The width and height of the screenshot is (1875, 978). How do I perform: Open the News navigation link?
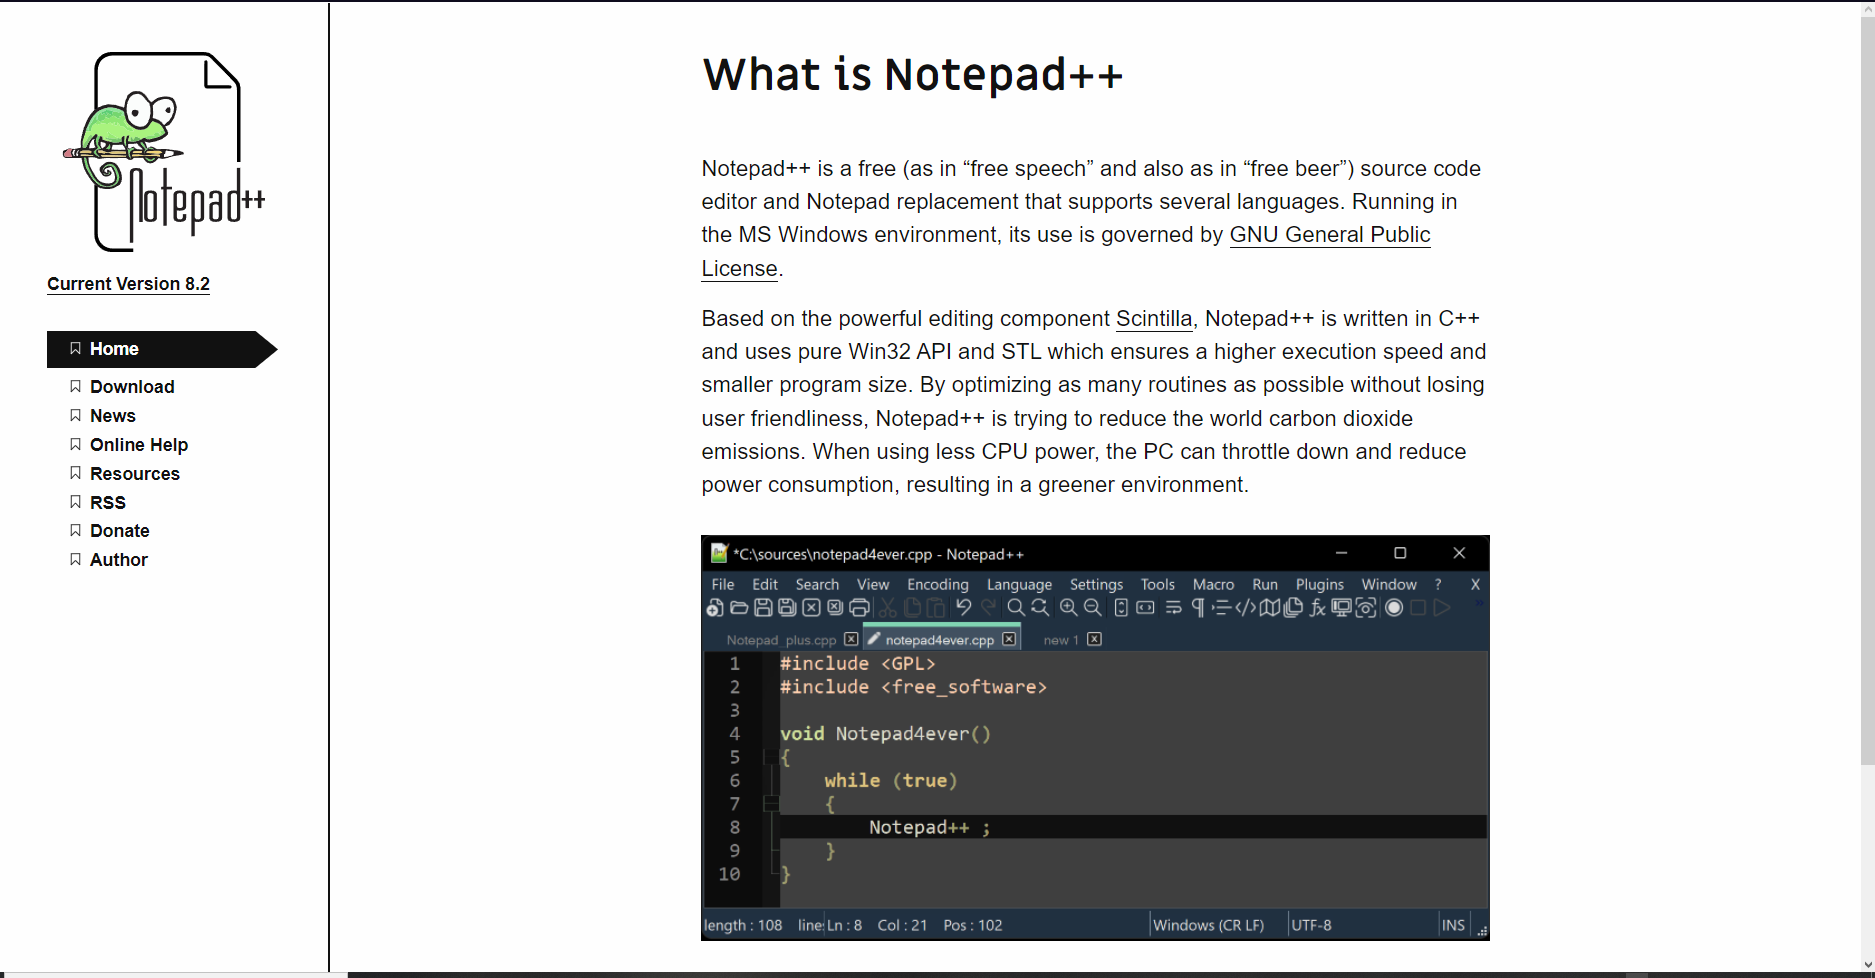pyautogui.click(x=113, y=416)
